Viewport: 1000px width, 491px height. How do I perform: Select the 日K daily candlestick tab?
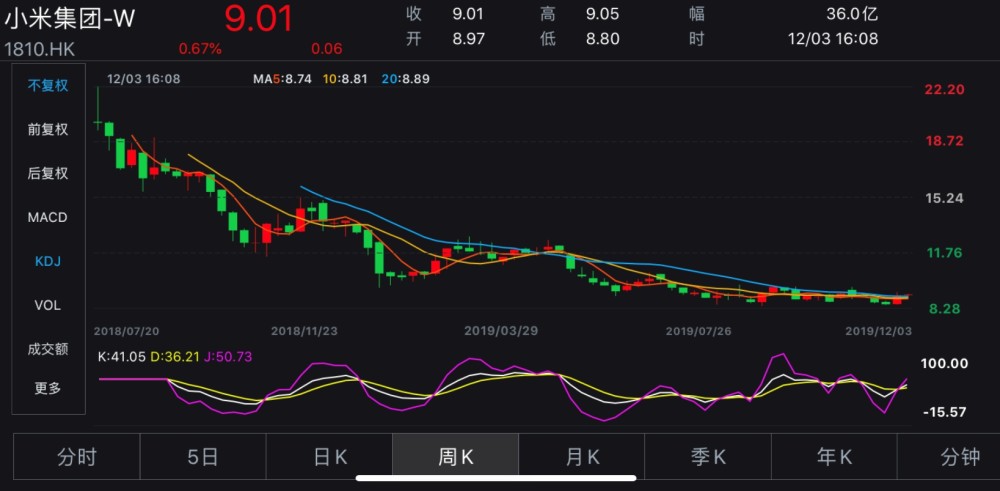pyautogui.click(x=329, y=457)
